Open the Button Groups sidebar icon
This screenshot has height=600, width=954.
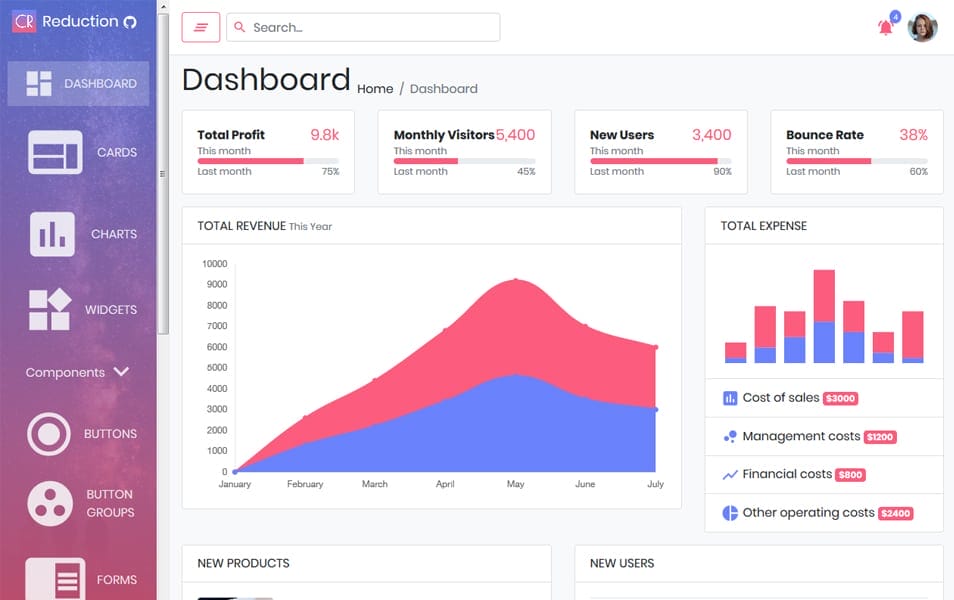[x=49, y=503]
